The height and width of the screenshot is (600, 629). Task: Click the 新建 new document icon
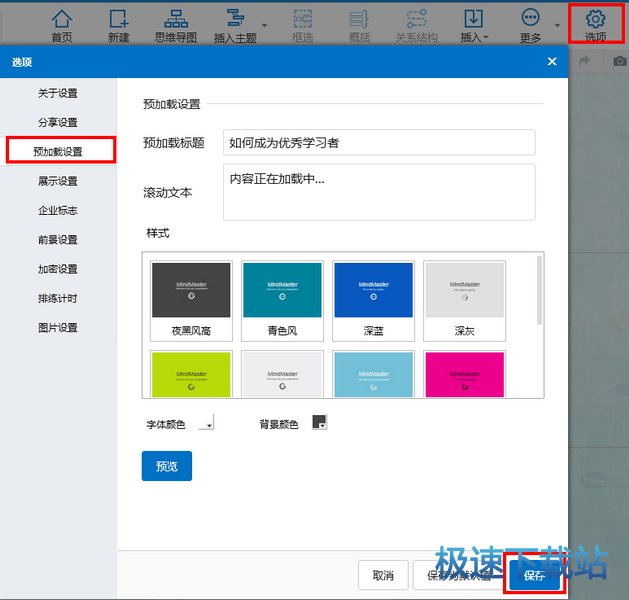click(x=119, y=25)
